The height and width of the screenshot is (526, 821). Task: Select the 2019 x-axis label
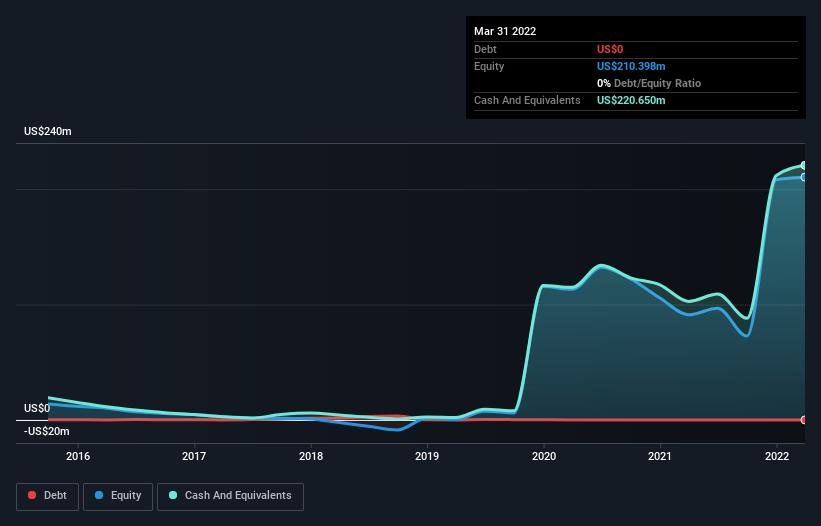[427, 456]
